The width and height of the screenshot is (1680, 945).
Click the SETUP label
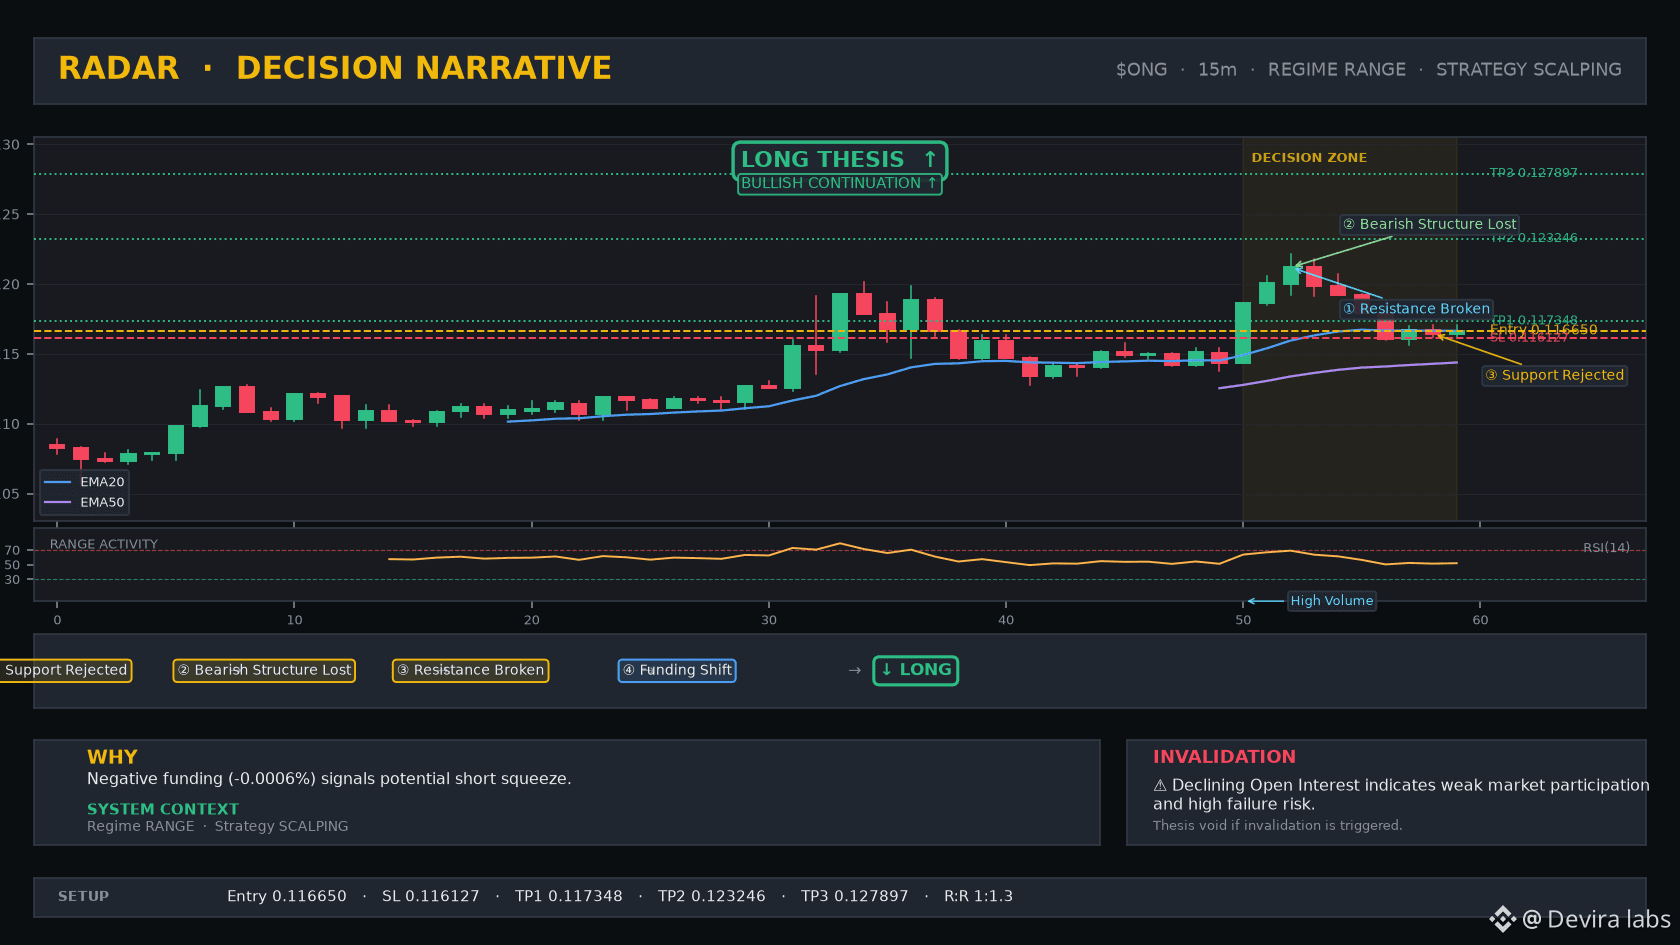click(x=83, y=897)
